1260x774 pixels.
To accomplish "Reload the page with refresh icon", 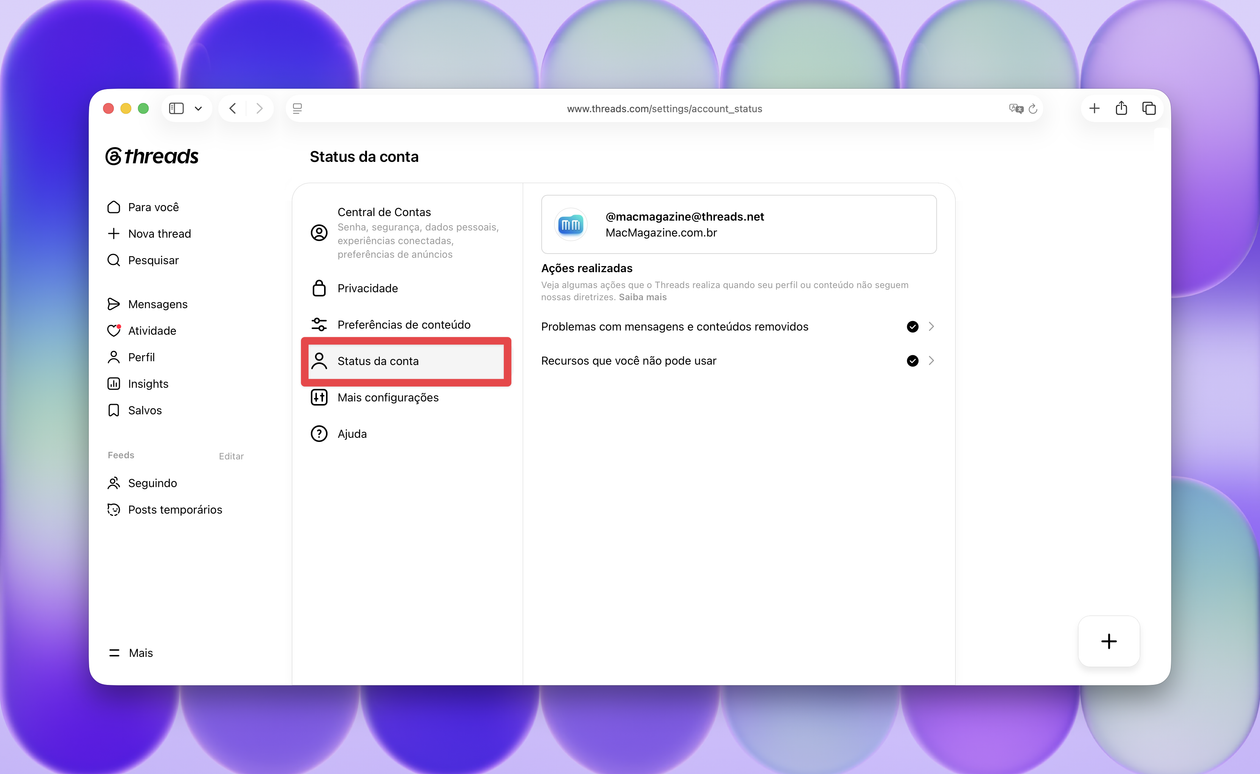I will 1033,108.
